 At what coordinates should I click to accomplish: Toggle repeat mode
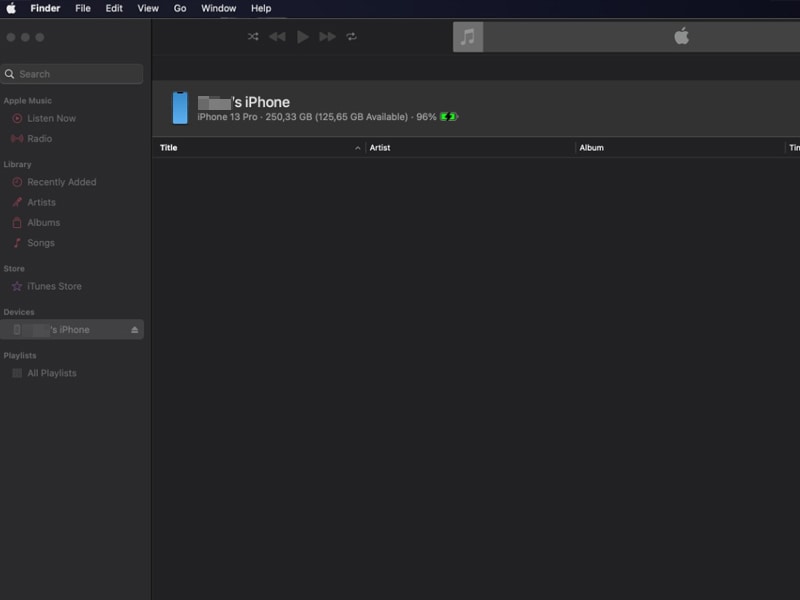[x=352, y=37]
